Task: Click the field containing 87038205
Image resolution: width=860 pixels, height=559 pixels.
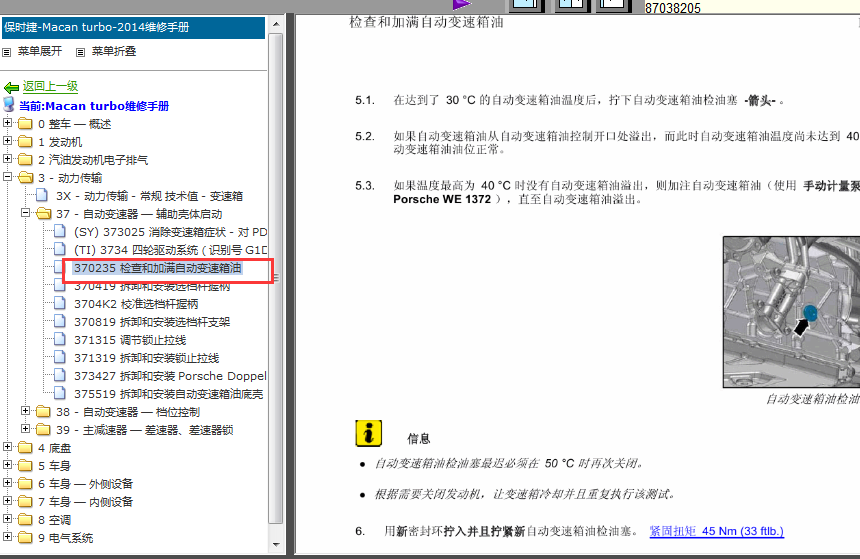Action: click(751, 8)
